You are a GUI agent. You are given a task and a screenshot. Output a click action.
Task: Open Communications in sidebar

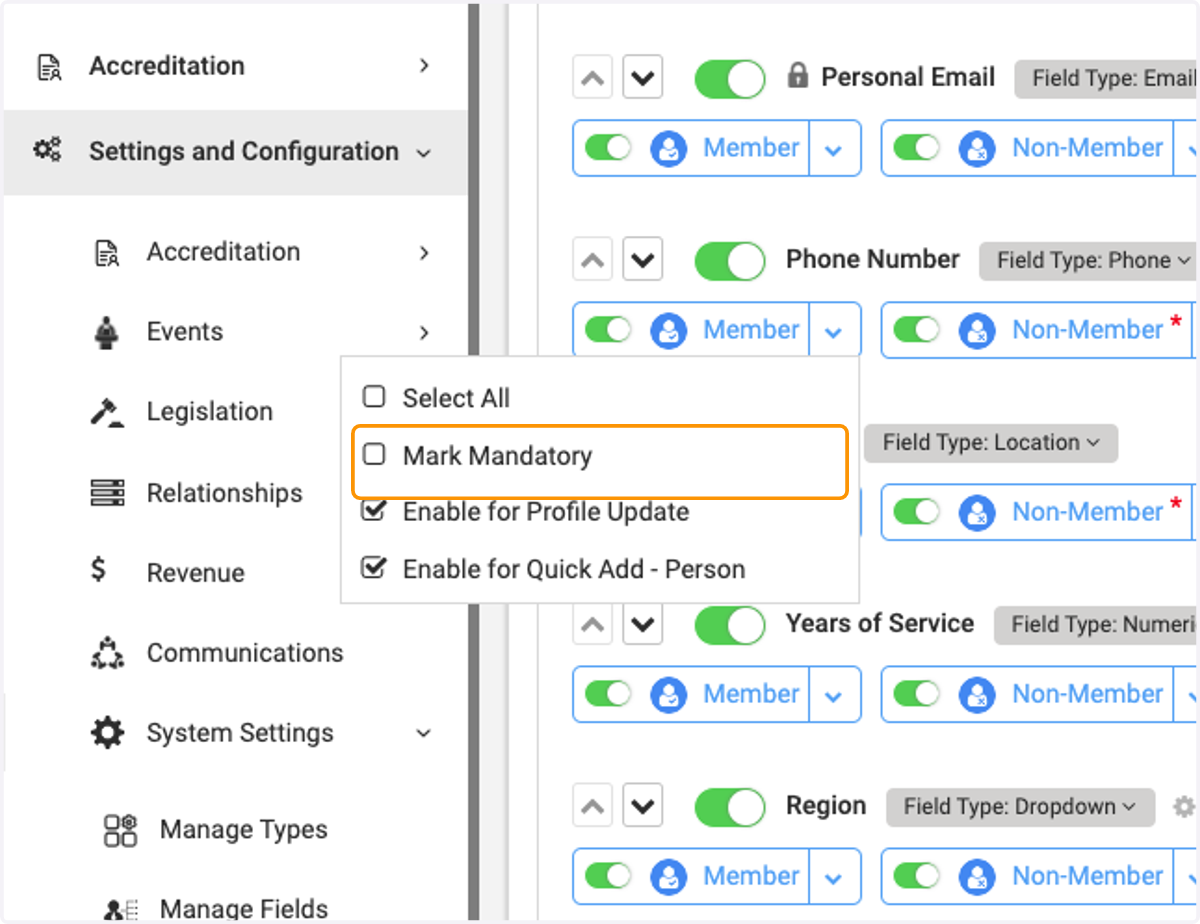point(245,653)
